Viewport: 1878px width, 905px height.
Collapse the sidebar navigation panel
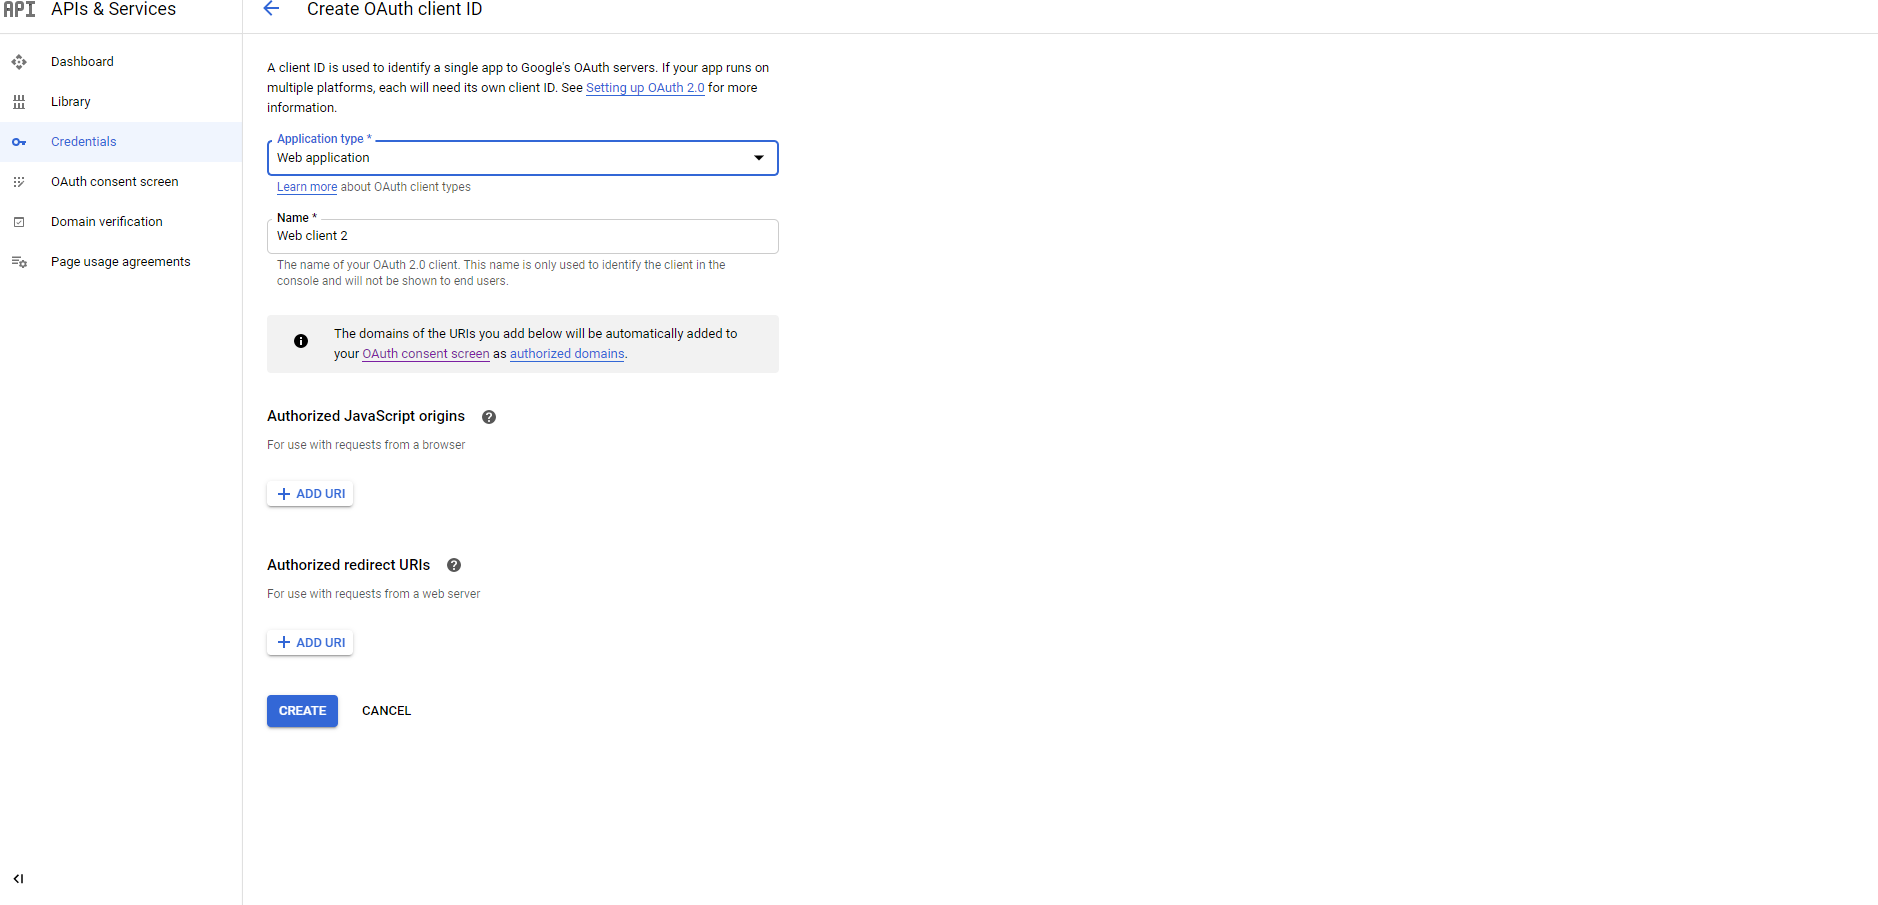pos(18,879)
